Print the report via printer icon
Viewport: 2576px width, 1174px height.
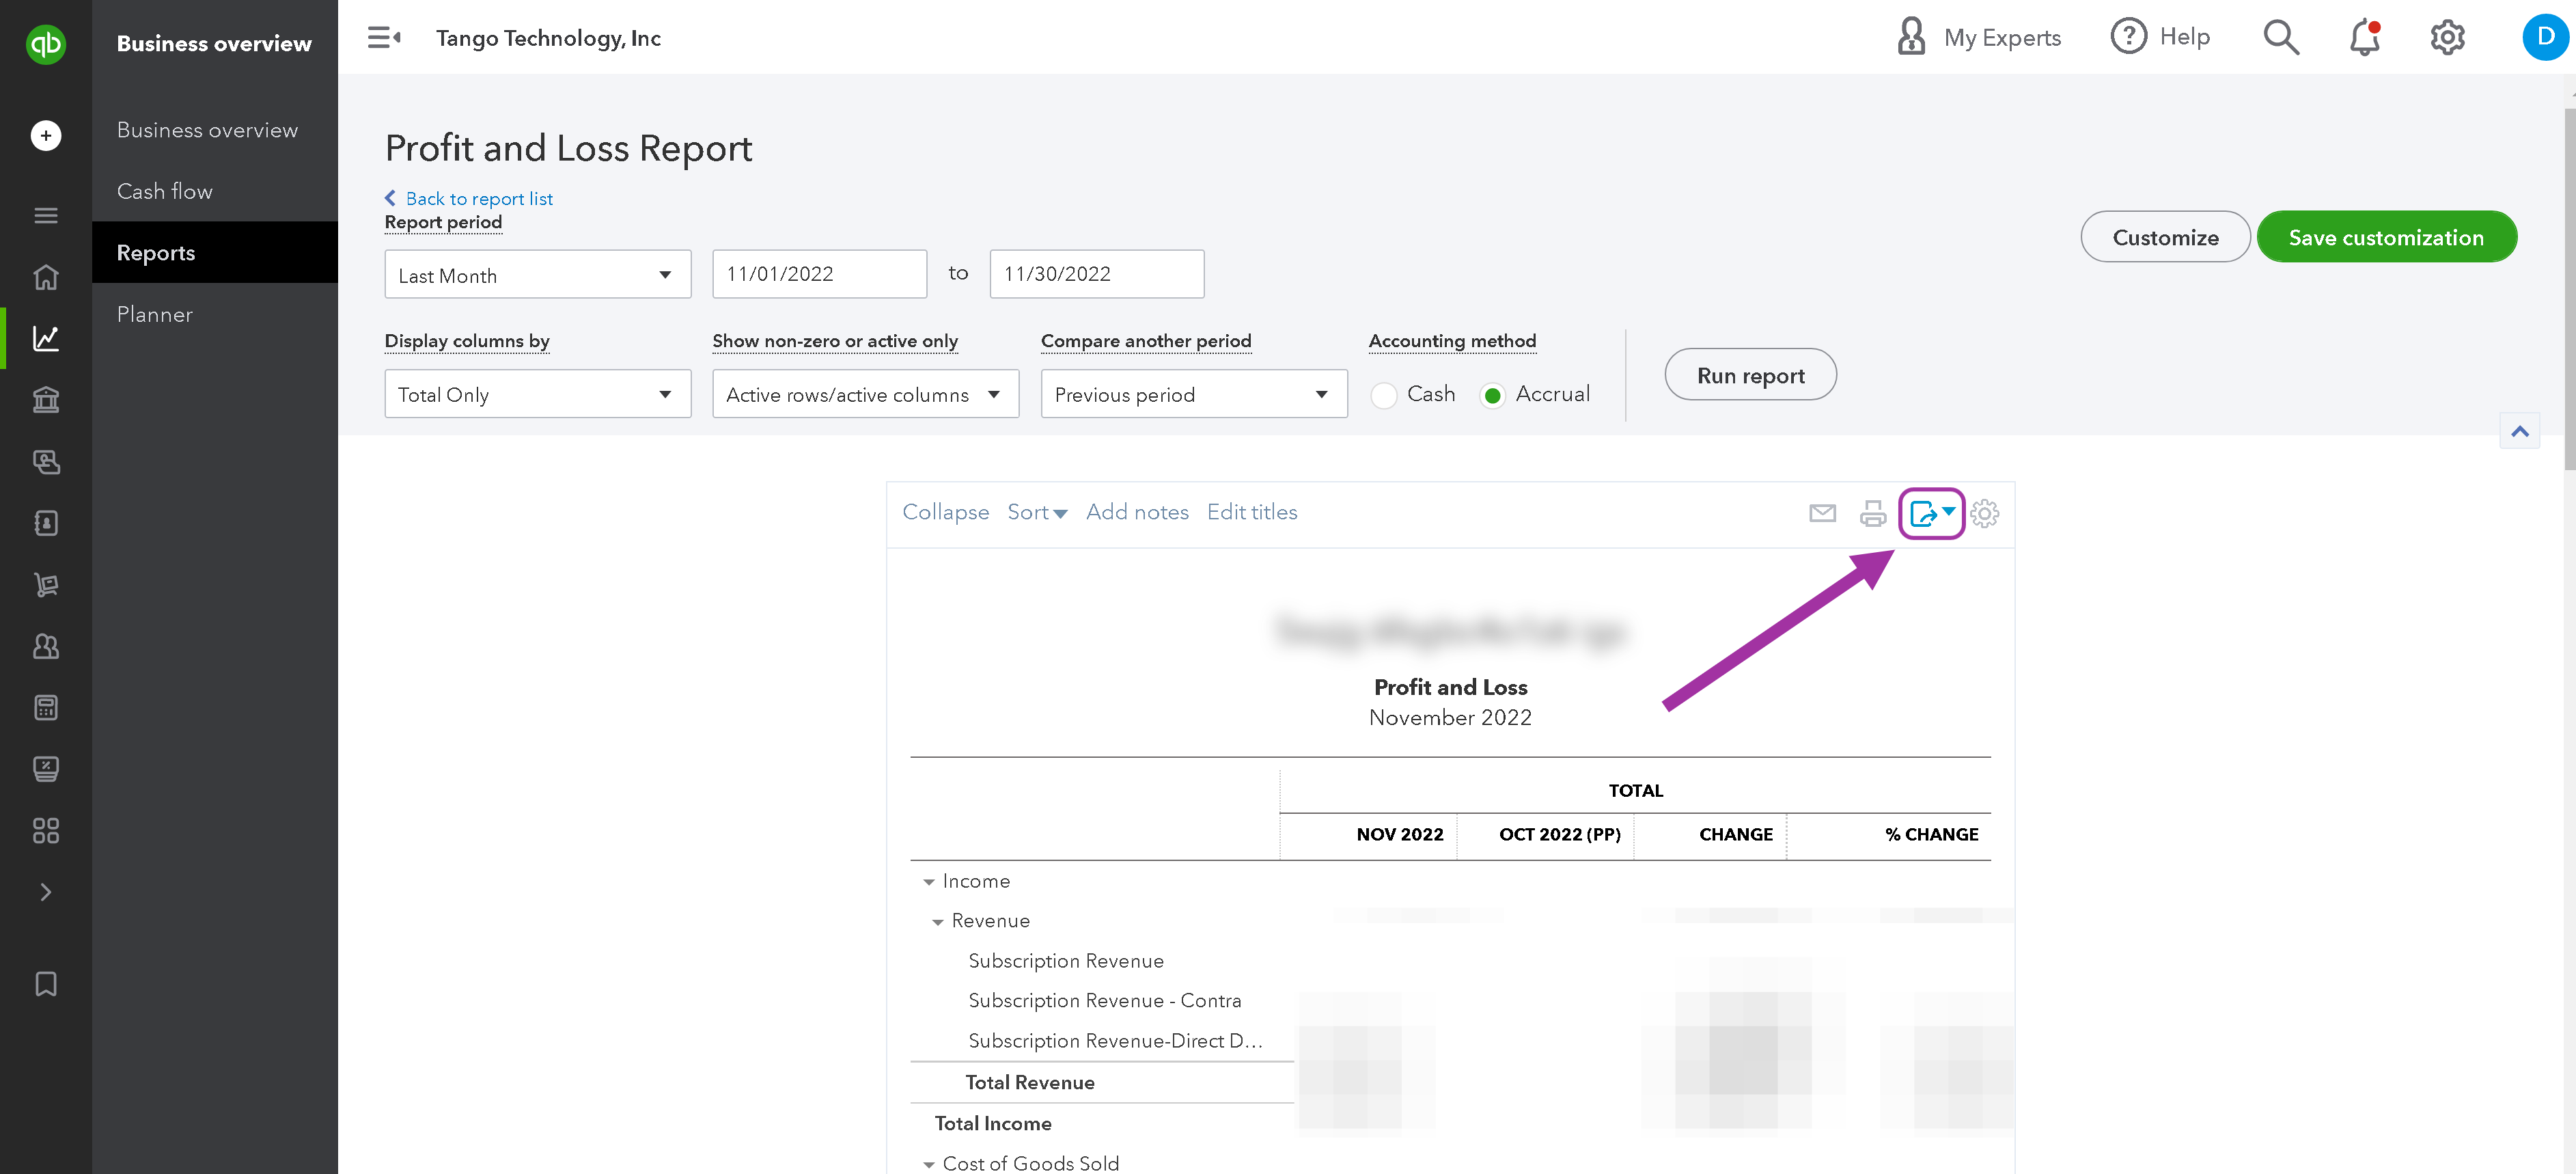[x=1872, y=513]
